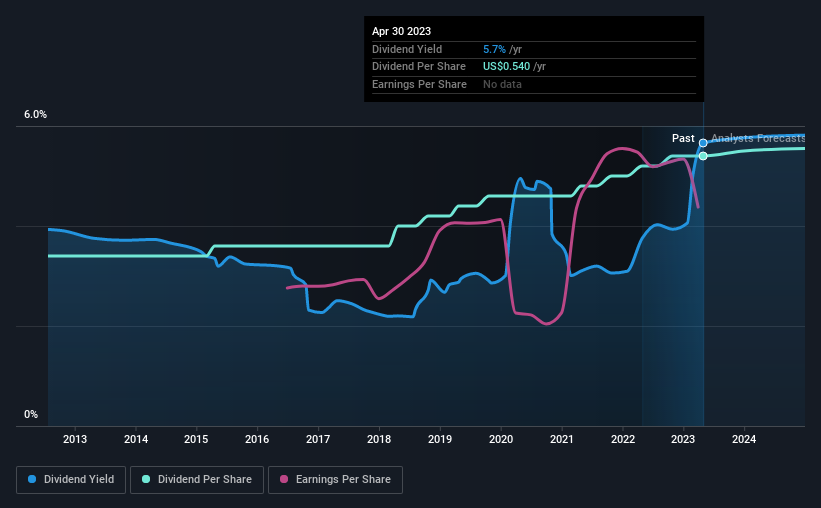Click the US$0.540 dividend per share value

[506, 67]
